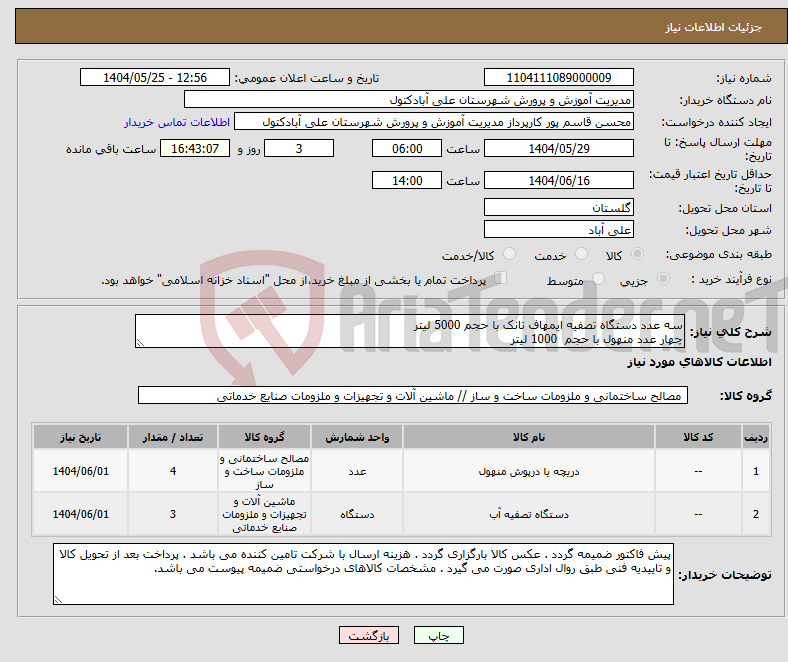
Task: Click the validity time field 14:00
Action: (407, 180)
